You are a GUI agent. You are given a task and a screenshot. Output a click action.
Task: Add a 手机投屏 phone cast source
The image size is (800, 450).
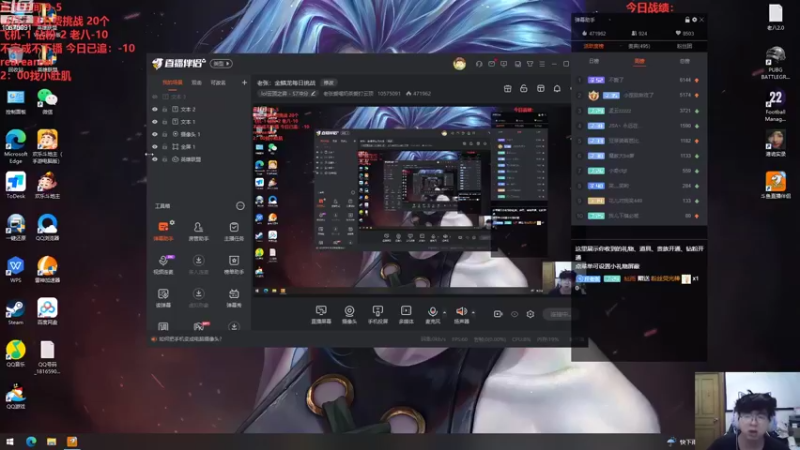pyautogui.click(x=378, y=314)
